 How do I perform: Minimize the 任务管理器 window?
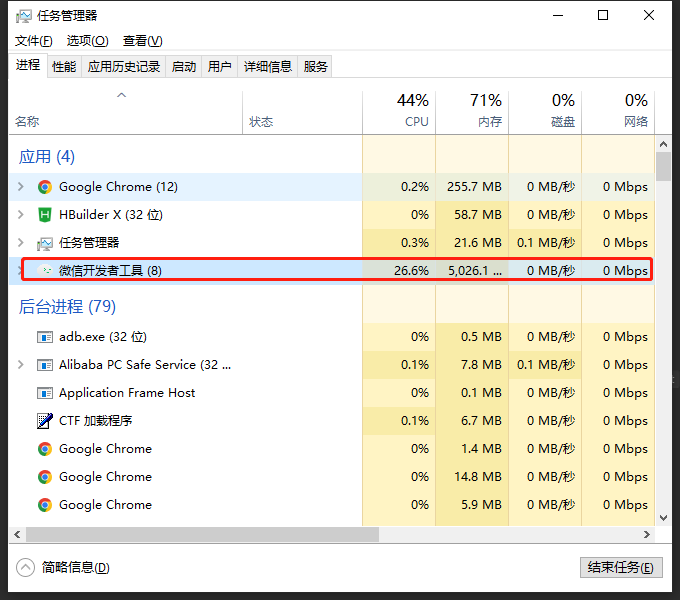[558, 16]
